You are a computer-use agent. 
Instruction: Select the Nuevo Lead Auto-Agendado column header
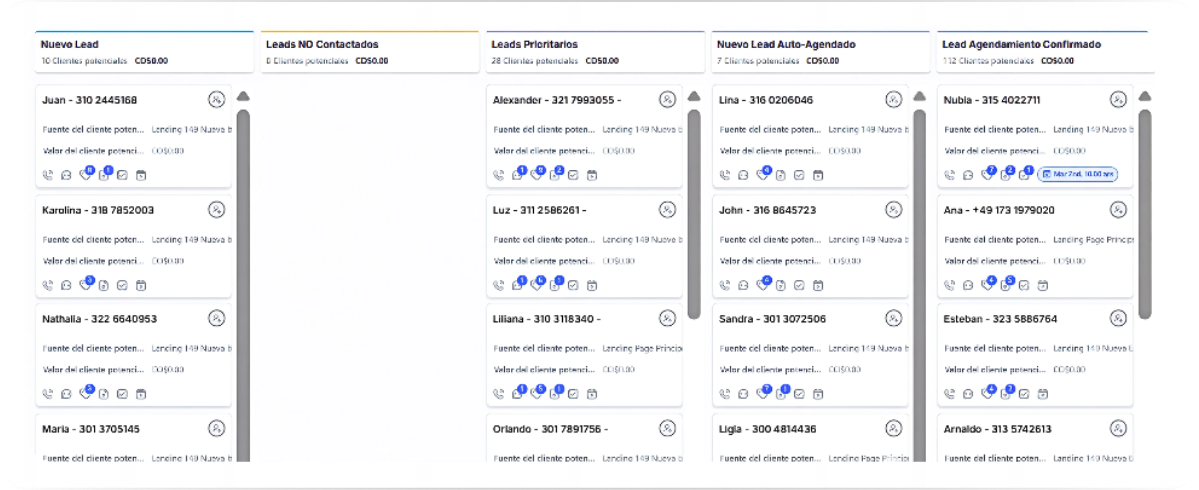coord(821,52)
